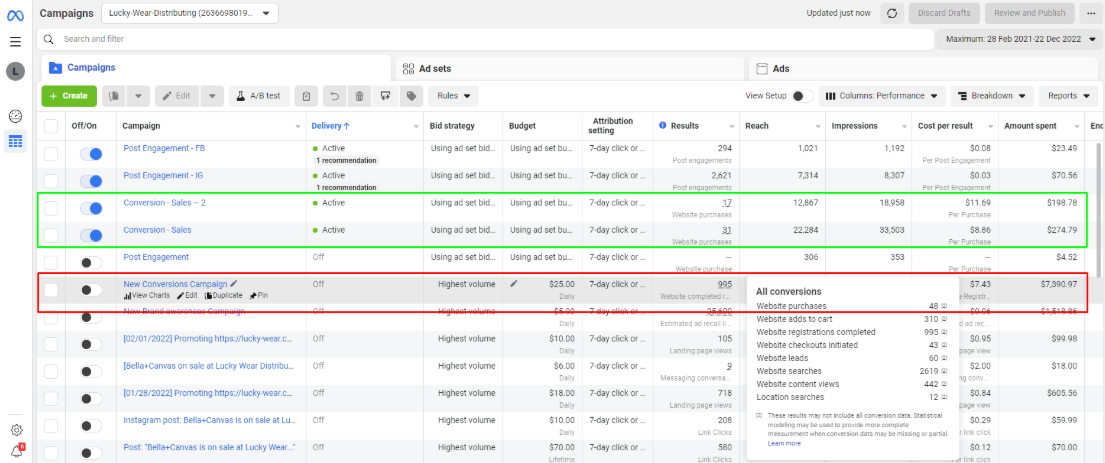The height and width of the screenshot is (463, 1105).
Task: Click the inline Edit under New Conversions Campaign
Action: click(x=187, y=295)
